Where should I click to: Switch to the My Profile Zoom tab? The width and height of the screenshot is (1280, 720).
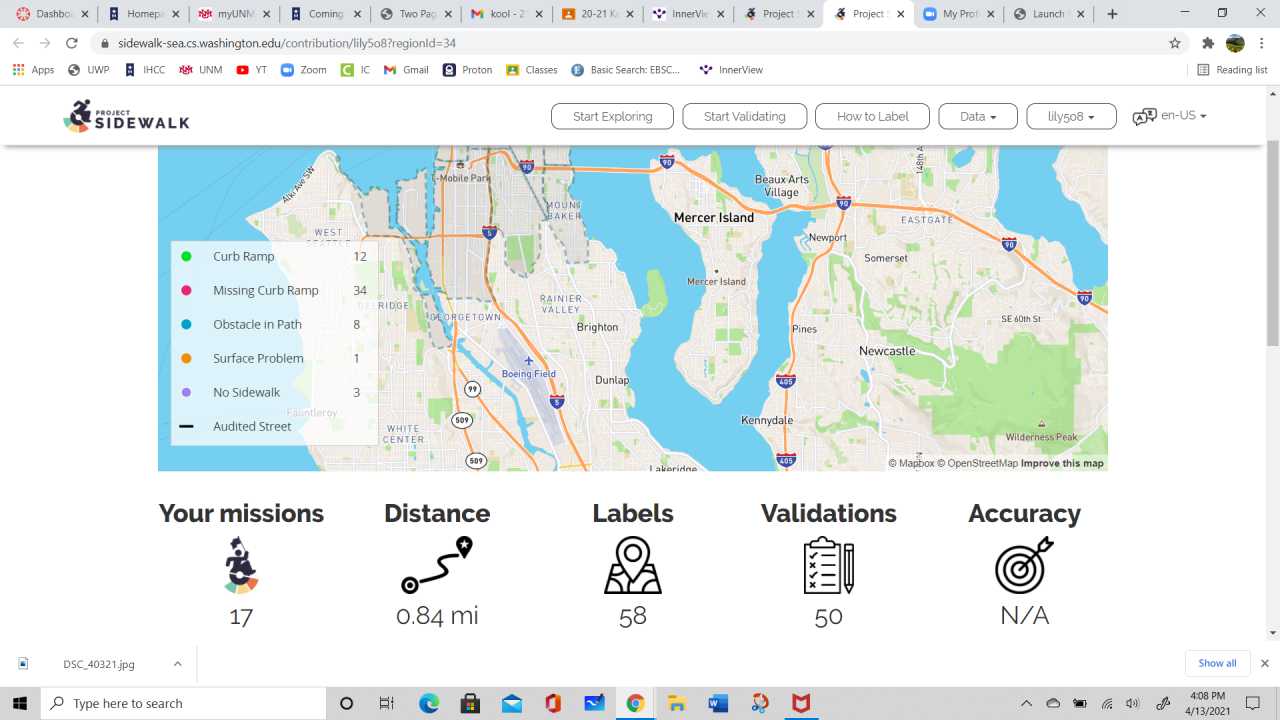click(958, 14)
